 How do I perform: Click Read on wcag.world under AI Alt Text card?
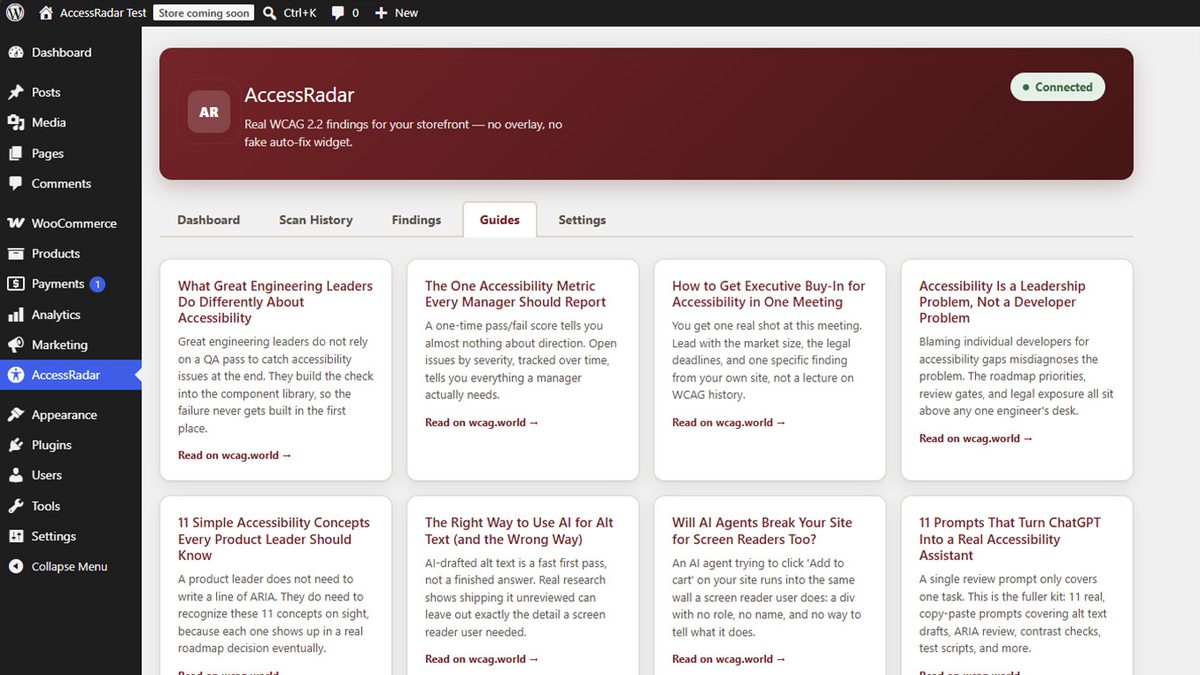(482, 659)
